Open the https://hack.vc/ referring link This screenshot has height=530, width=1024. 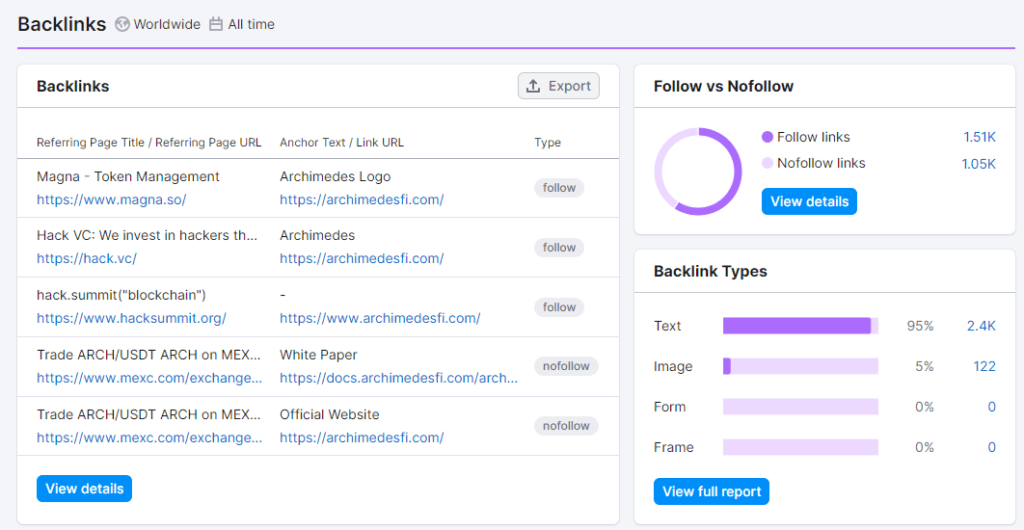[x=87, y=258]
